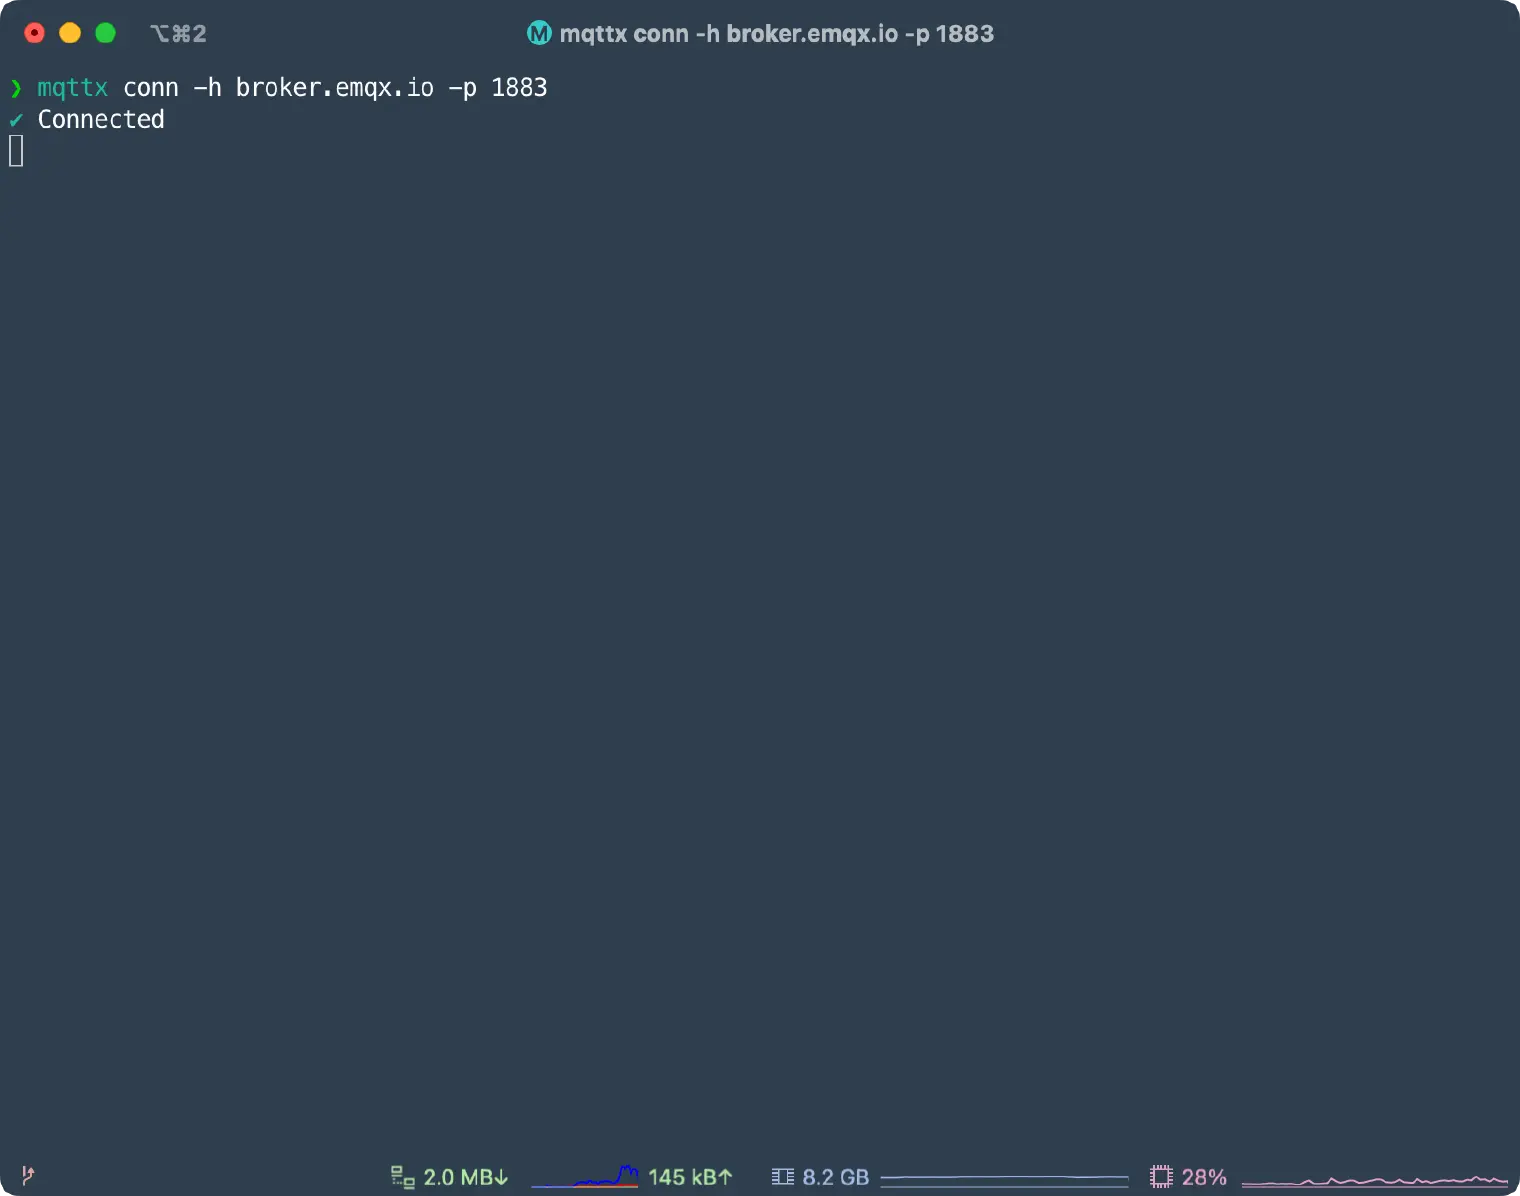Click the 'conn' argument in the command line
The height and width of the screenshot is (1196, 1520).
151,88
